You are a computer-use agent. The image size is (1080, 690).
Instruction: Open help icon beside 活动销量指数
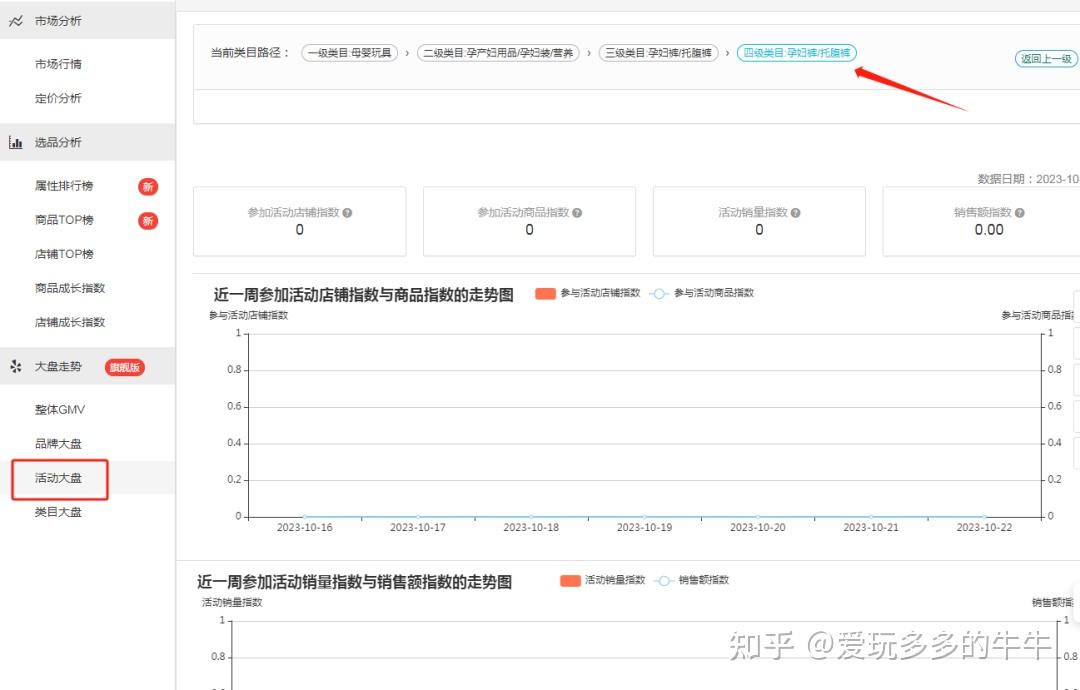(796, 213)
